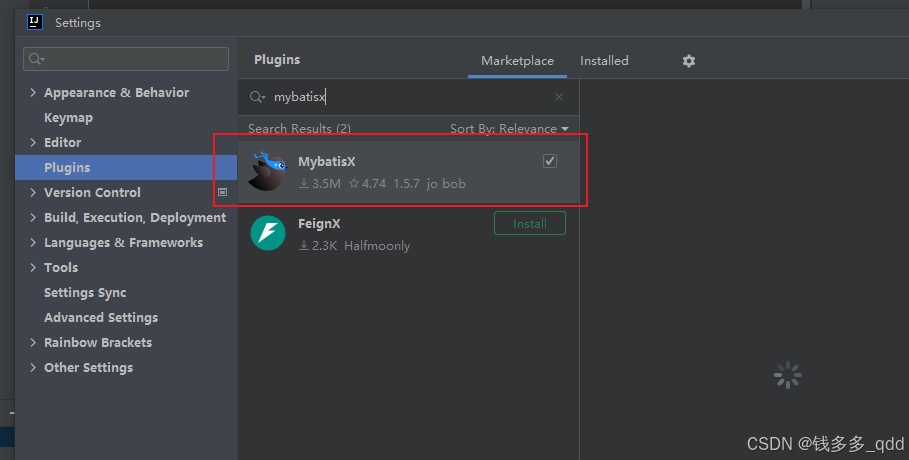This screenshot has height=460, width=909.
Task: Click the plugins settings gear icon
Action: pos(688,61)
